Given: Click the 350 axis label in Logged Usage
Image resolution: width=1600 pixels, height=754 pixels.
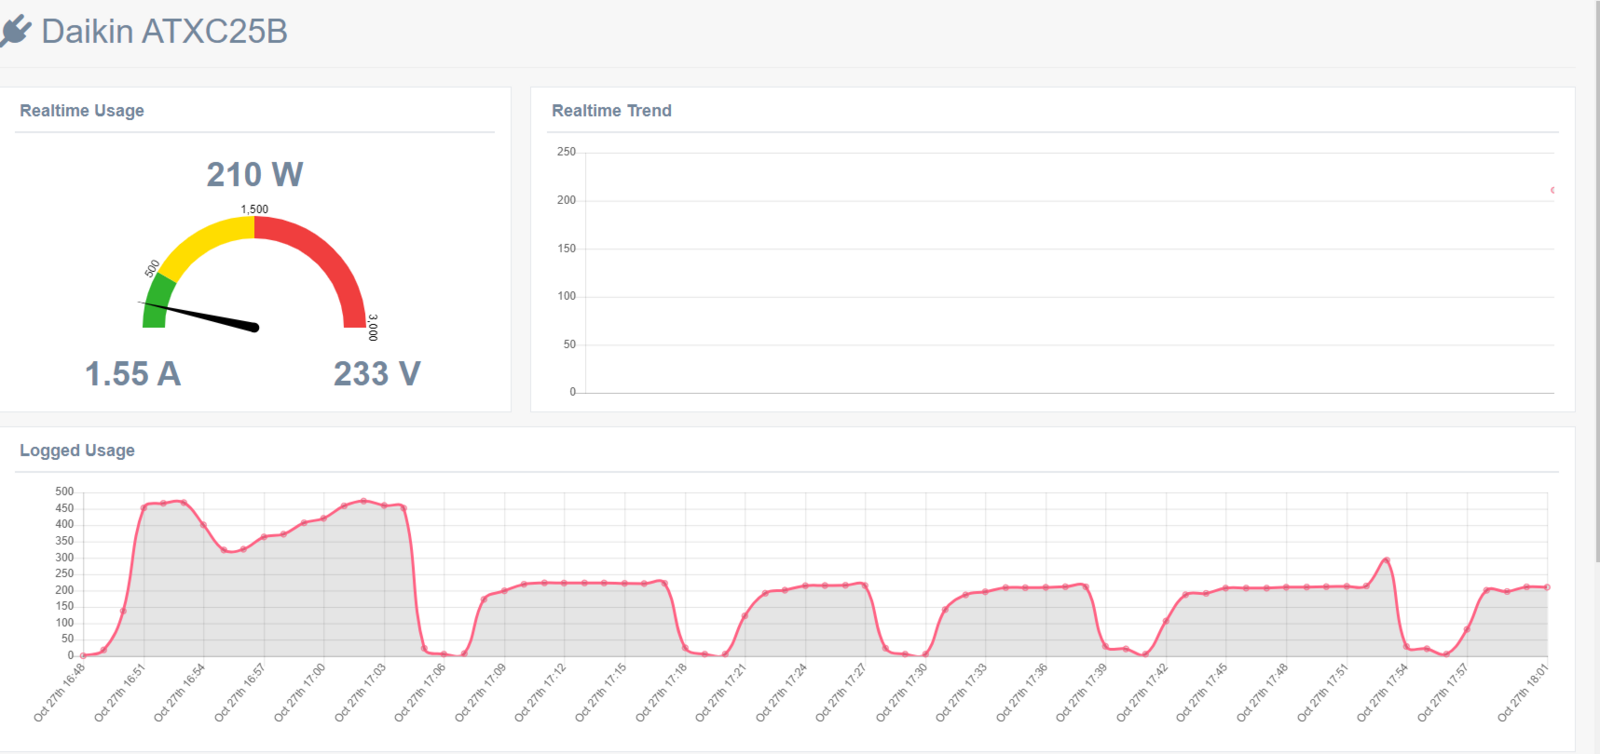Looking at the screenshot, I should [x=64, y=541].
